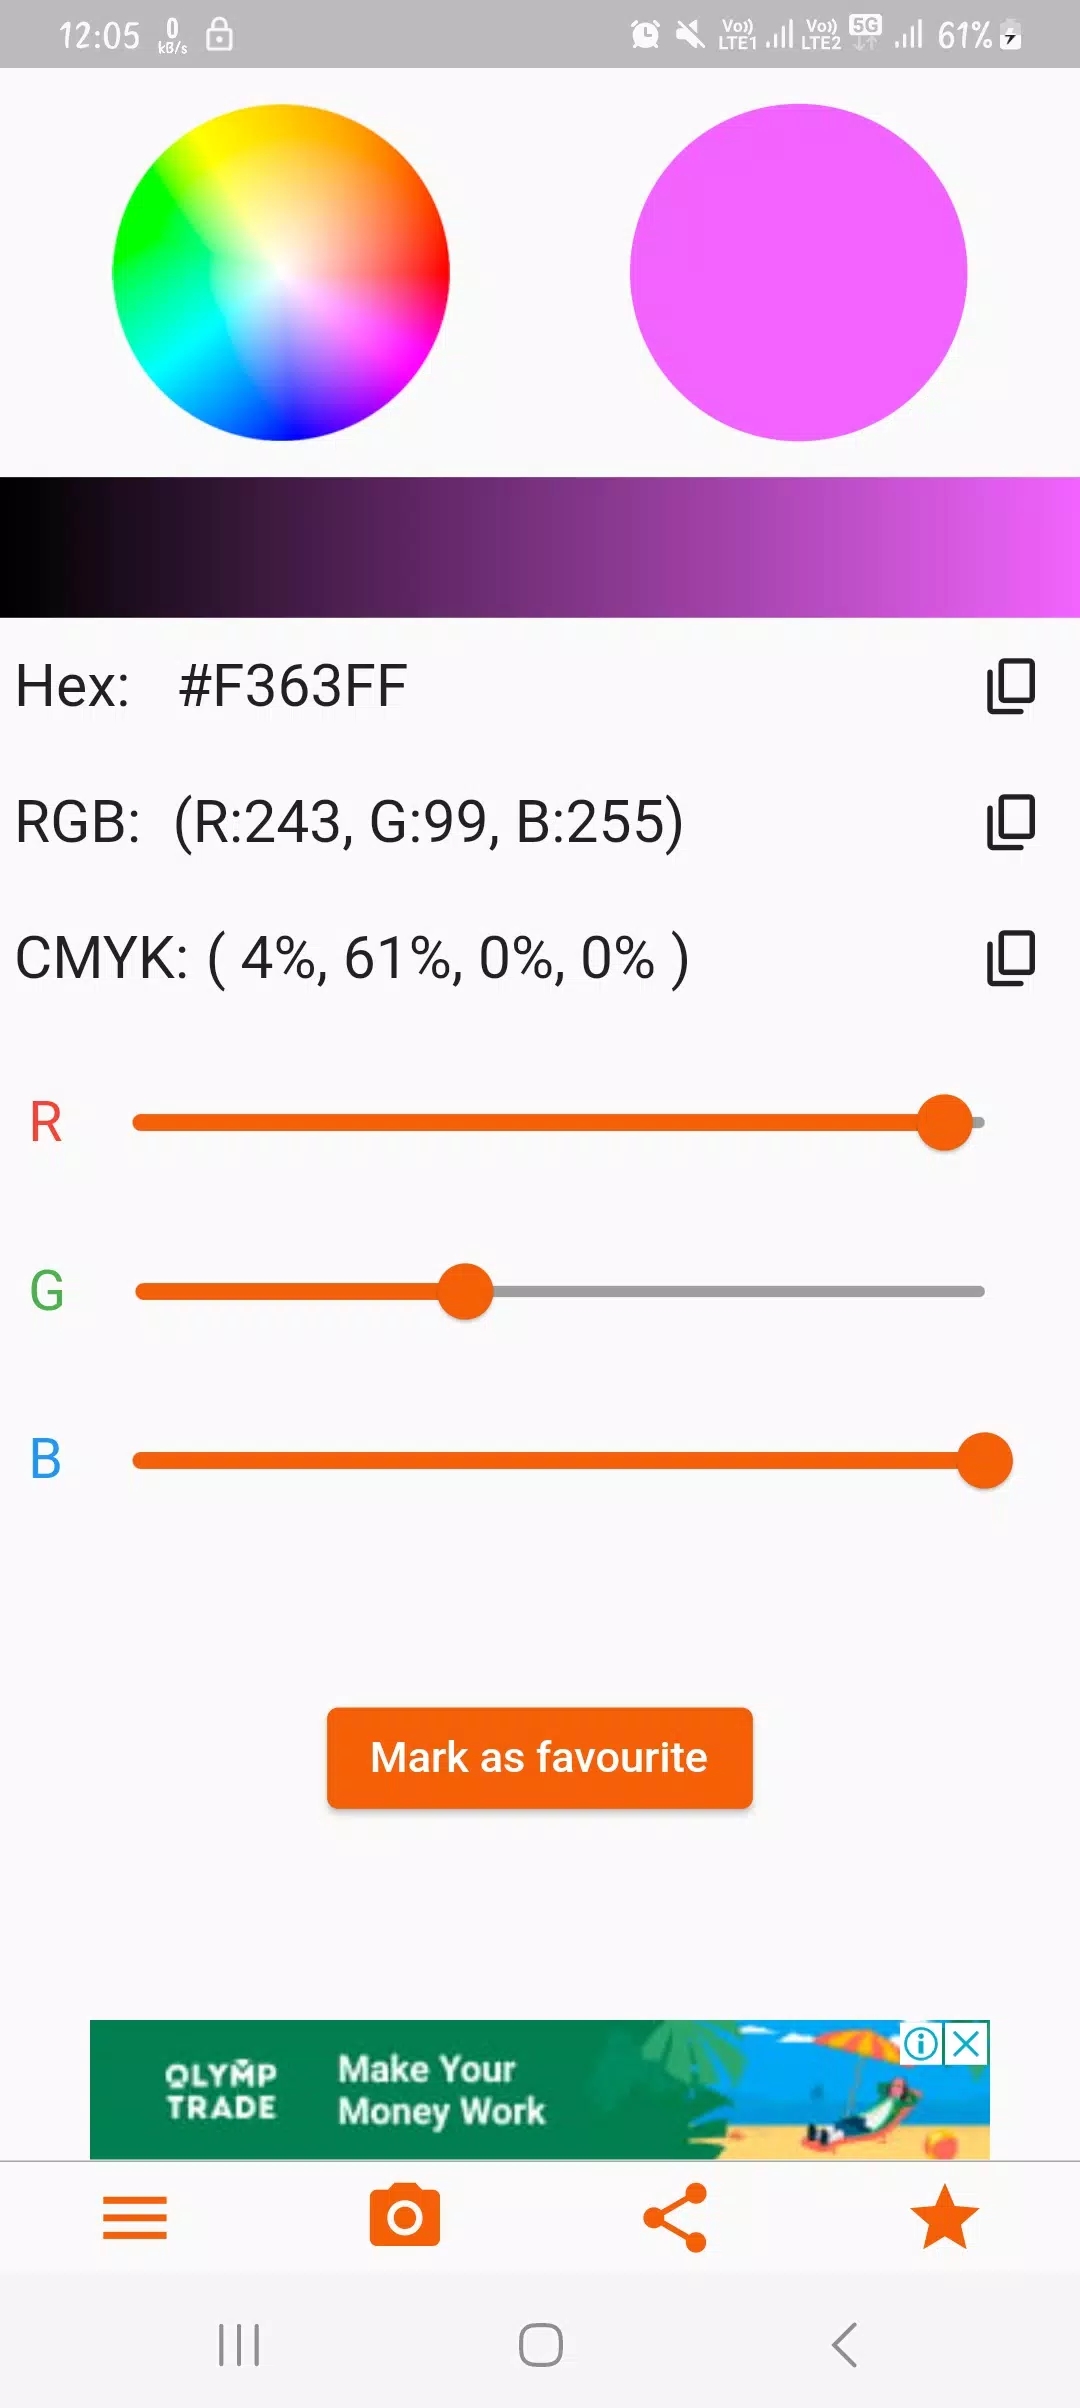Open the camera color picker
Screen dimensions: 1080x2408
405,2215
